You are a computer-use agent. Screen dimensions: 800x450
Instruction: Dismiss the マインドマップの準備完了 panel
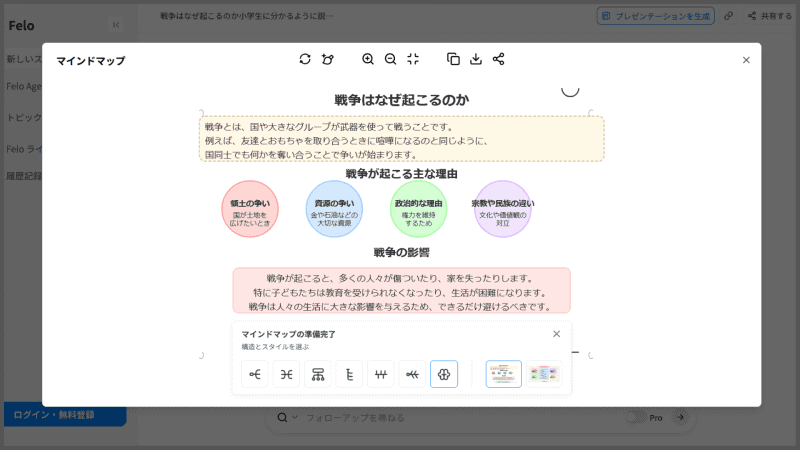[x=556, y=334]
